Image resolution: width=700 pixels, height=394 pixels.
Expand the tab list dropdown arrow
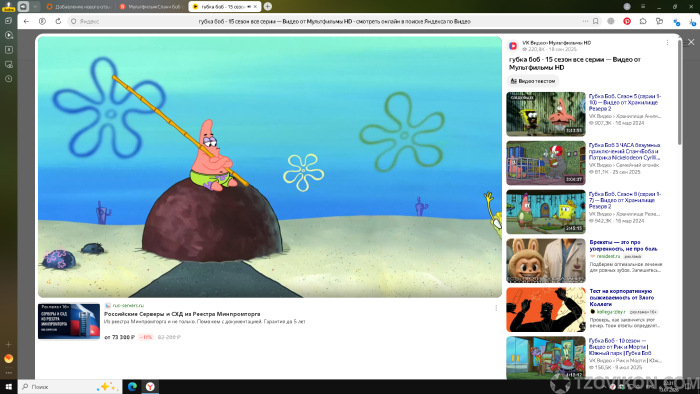click(35, 7)
